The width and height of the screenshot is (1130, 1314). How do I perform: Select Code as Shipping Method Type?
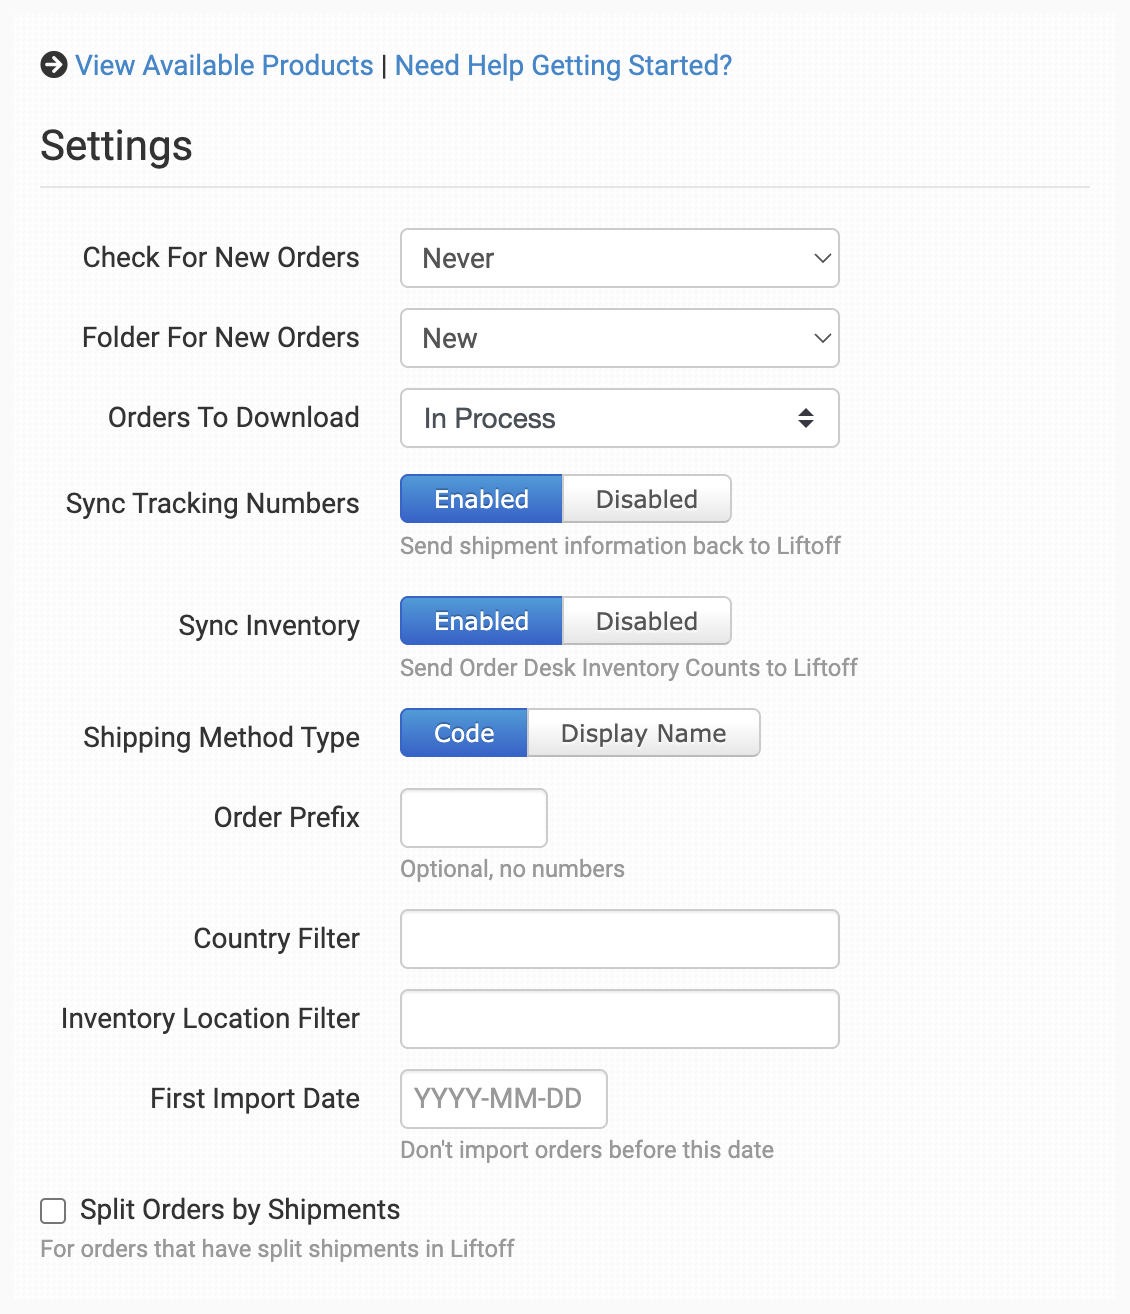pos(464,733)
